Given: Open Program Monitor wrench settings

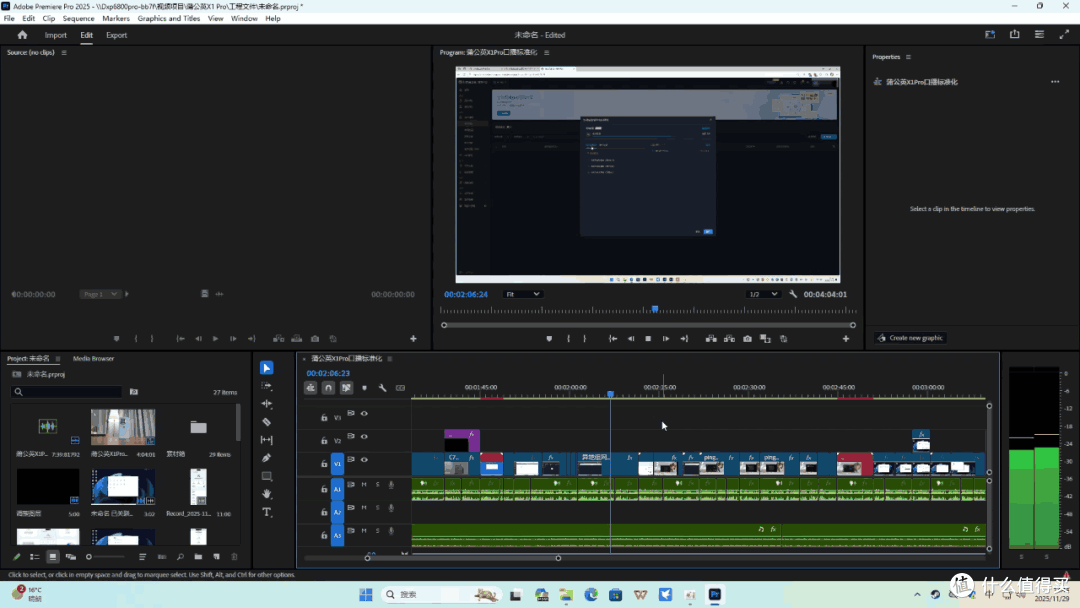Looking at the screenshot, I should (793, 294).
